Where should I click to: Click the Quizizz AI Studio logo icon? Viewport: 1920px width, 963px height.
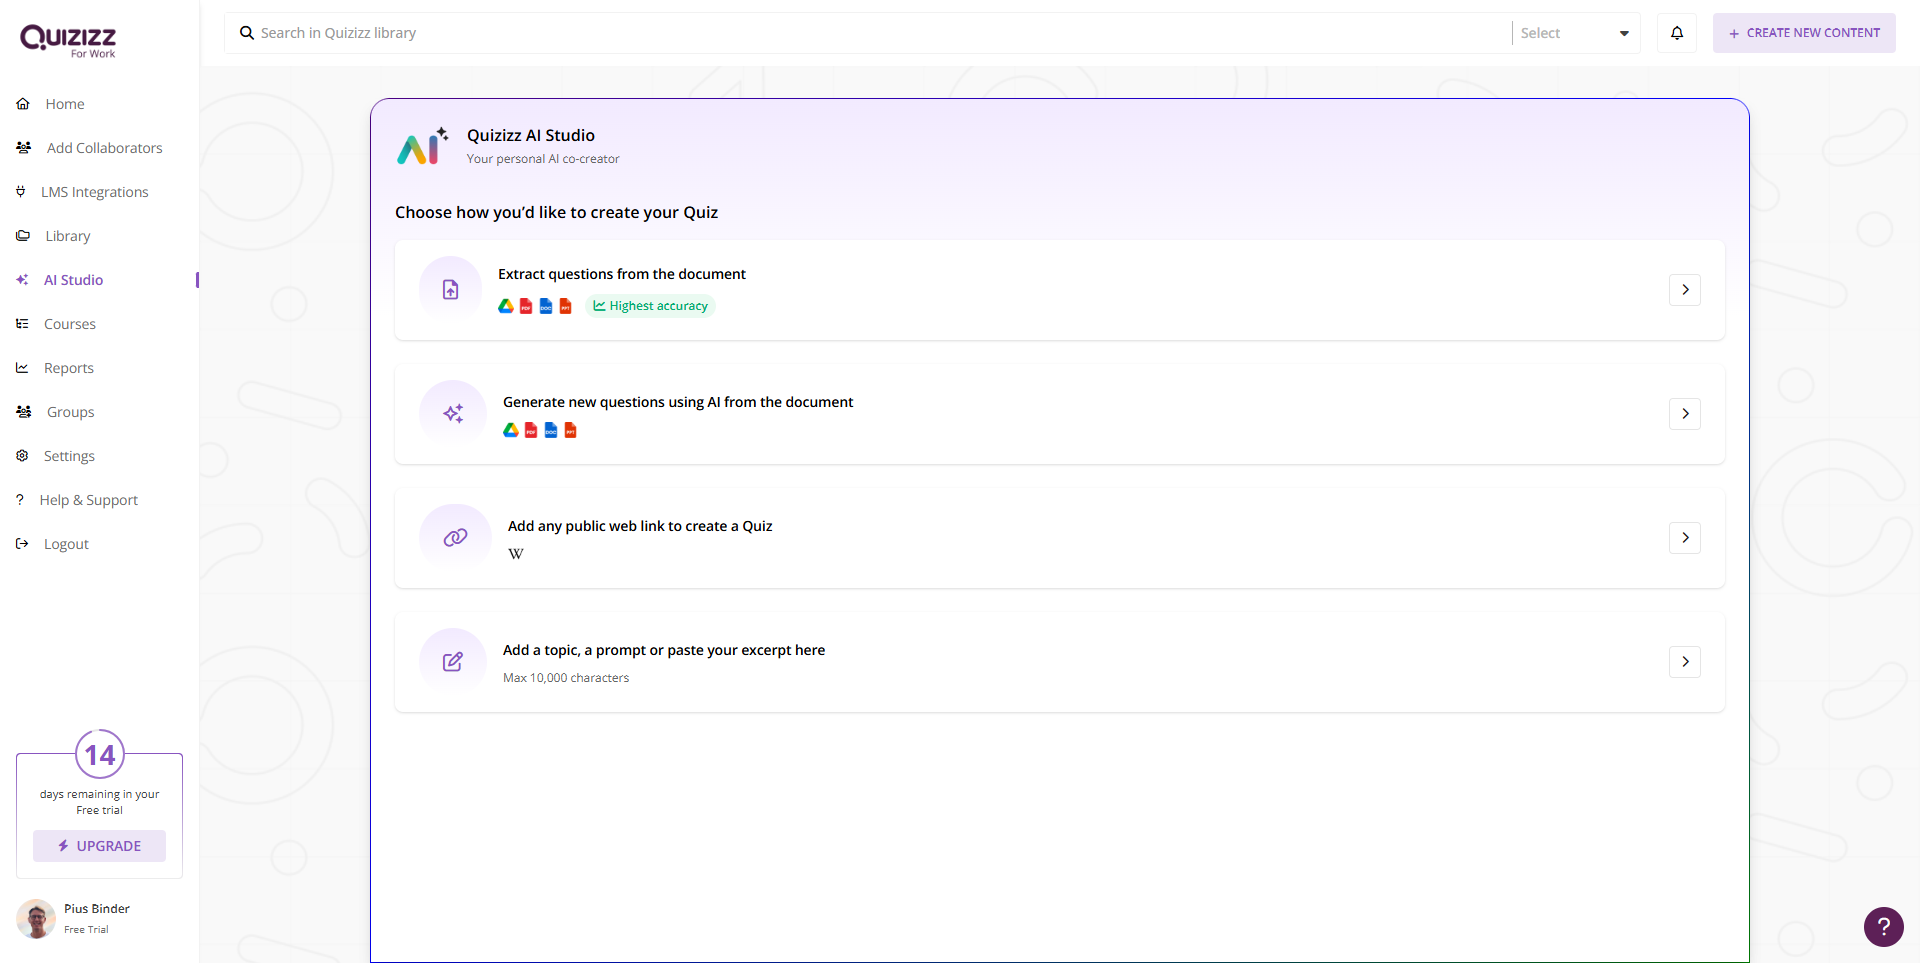coord(423,146)
